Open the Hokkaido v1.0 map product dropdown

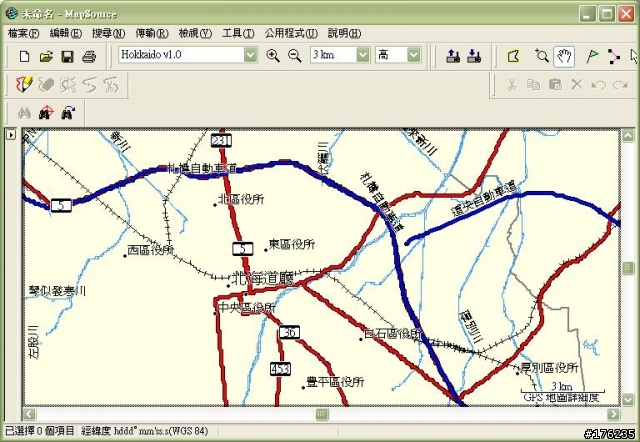[251, 55]
